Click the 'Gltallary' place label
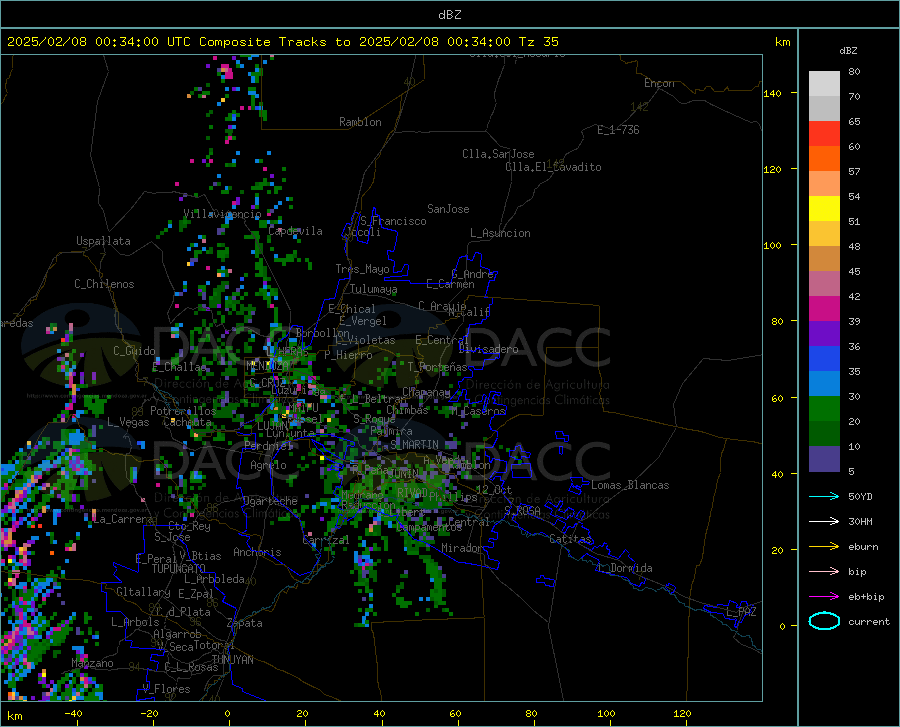Screen dimensions: 900x727 tap(143, 592)
